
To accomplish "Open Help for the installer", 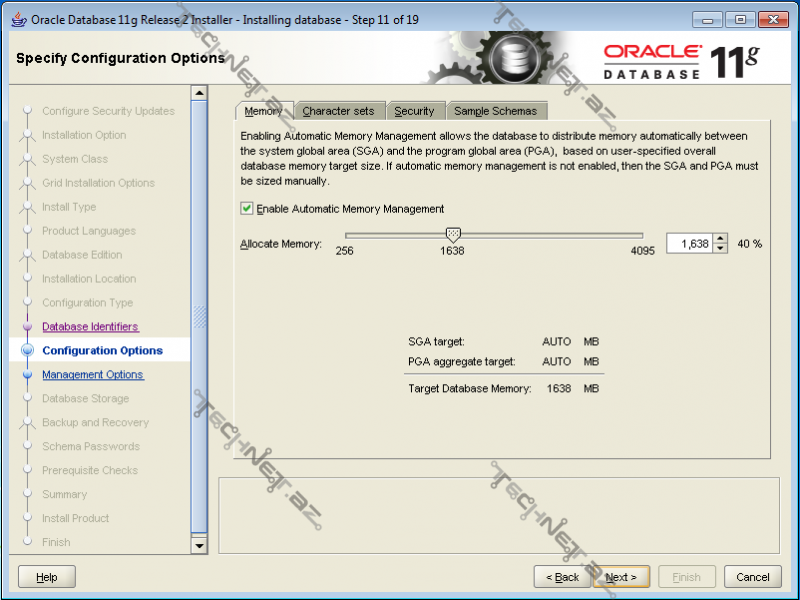I will 47,577.
